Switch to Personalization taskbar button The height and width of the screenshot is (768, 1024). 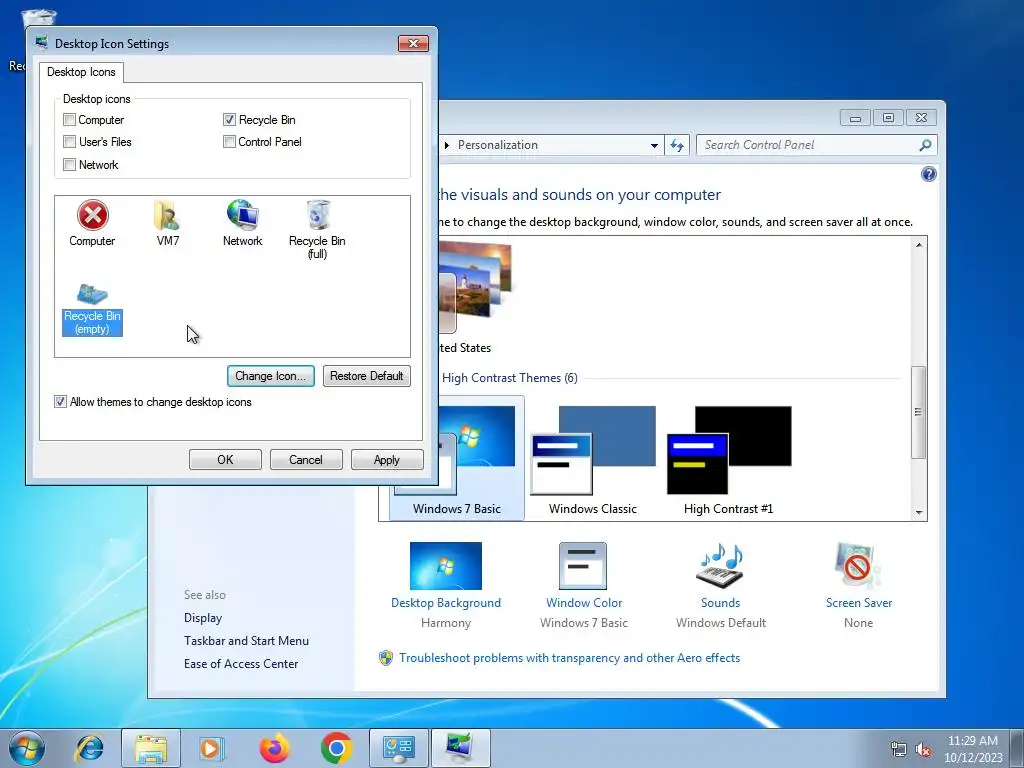click(460, 748)
